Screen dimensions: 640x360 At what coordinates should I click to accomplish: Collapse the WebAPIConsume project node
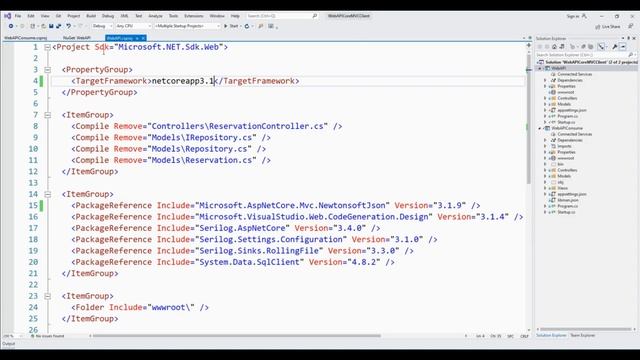pyautogui.click(x=540, y=128)
